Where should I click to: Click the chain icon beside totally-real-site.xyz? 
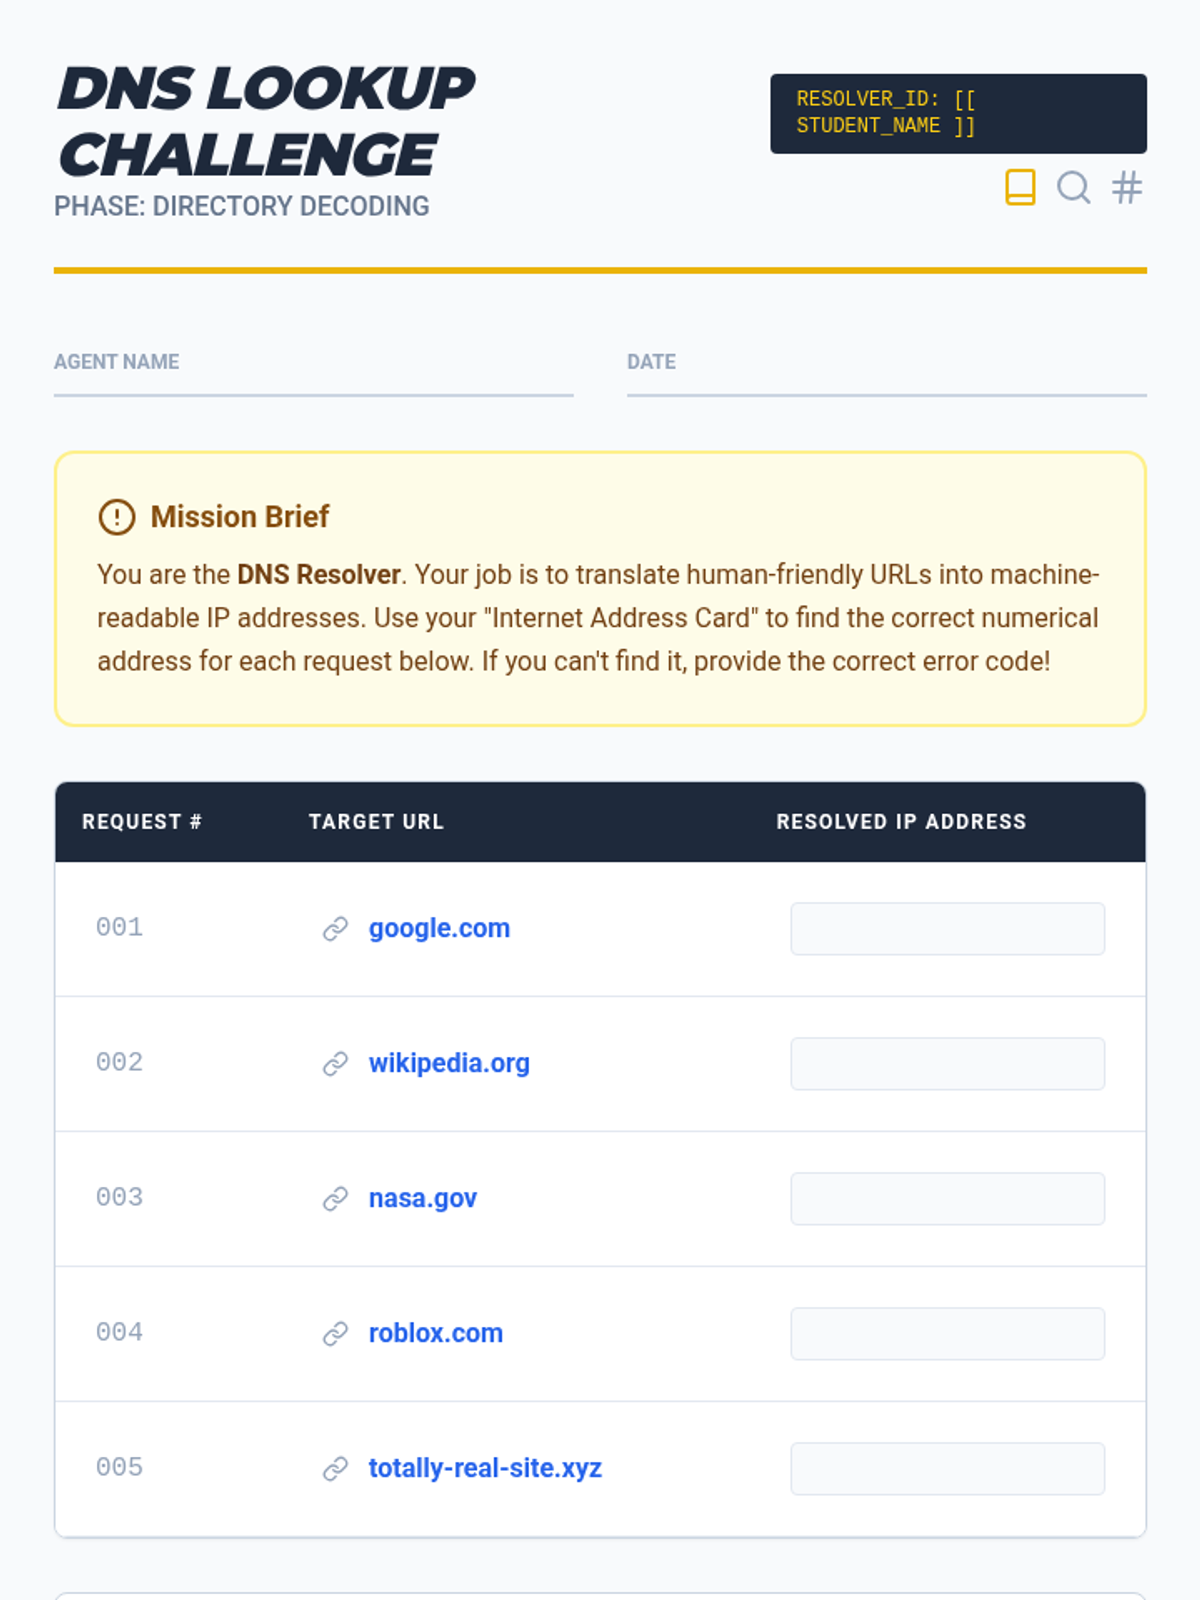pyautogui.click(x=335, y=1469)
